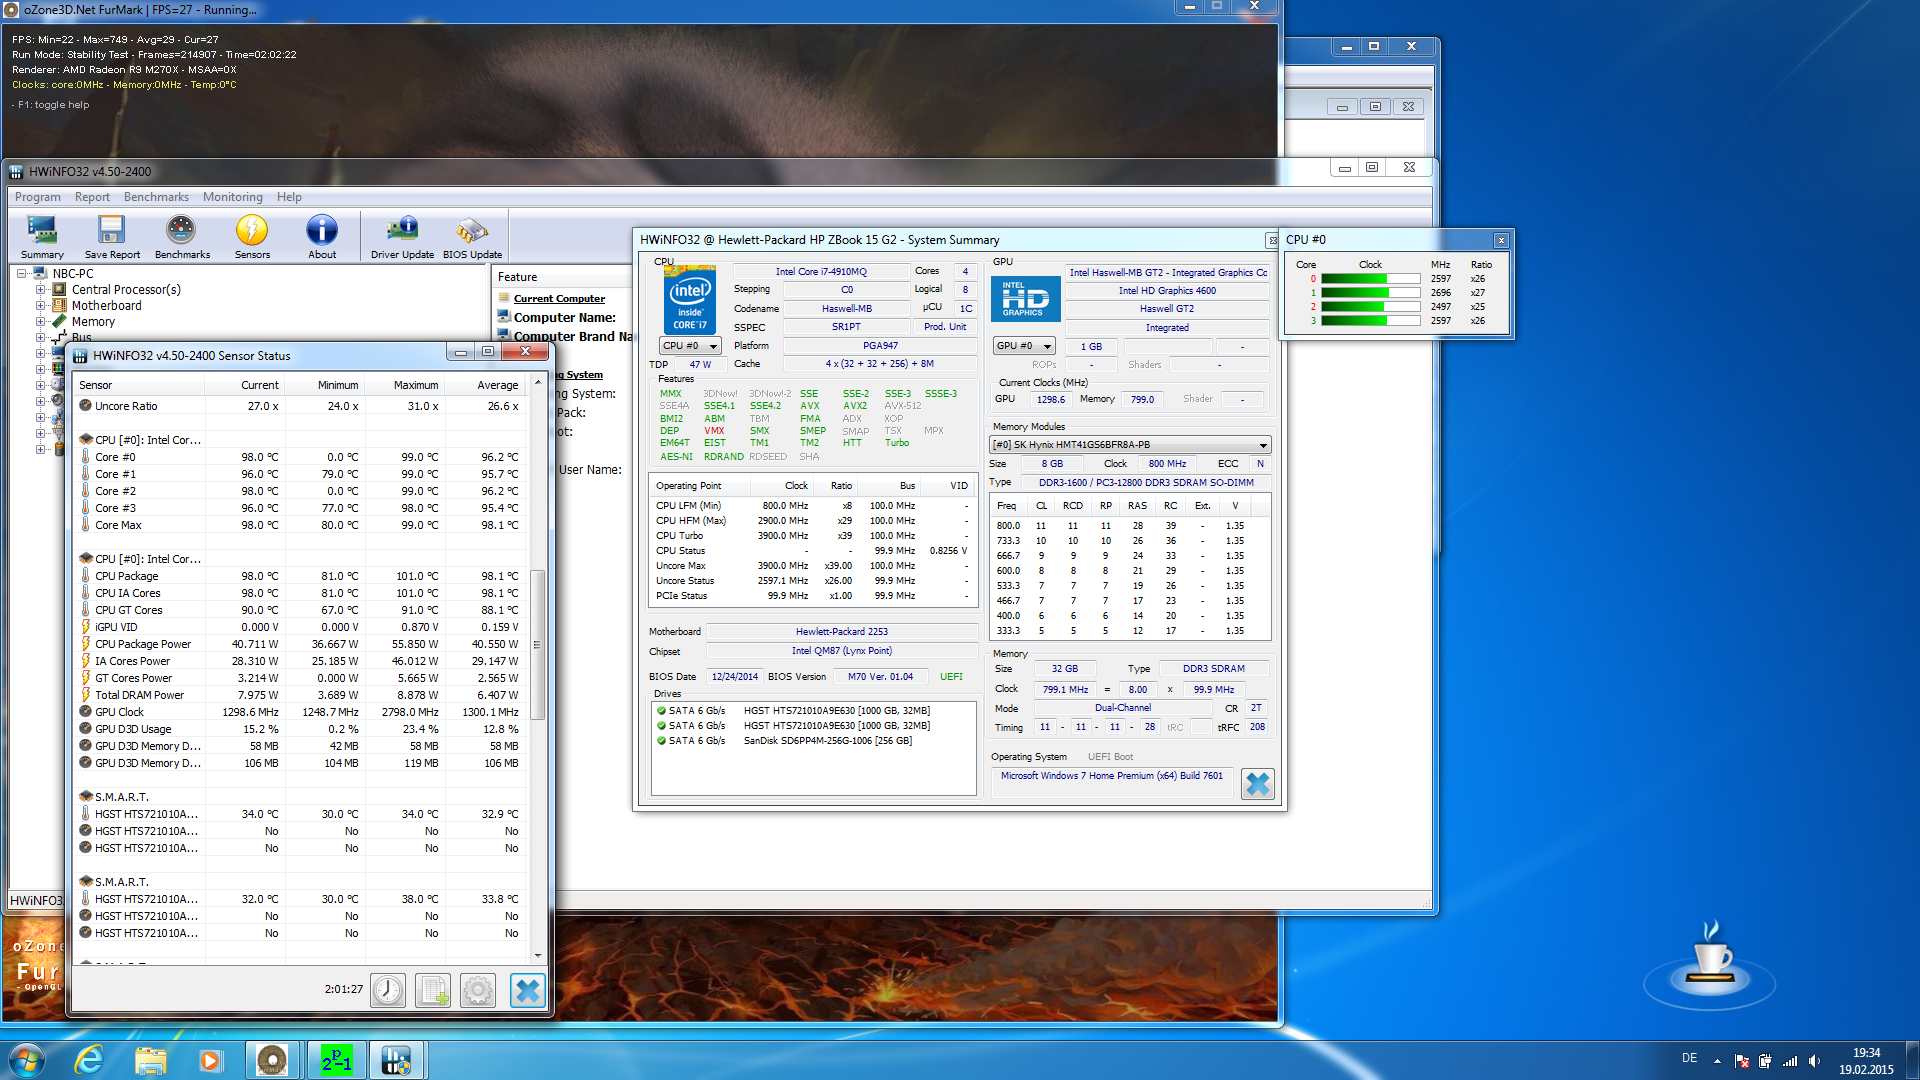Open the Report menu
Image resolution: width=1920 pixels, height=1080 pixels.
pos(92,197)
